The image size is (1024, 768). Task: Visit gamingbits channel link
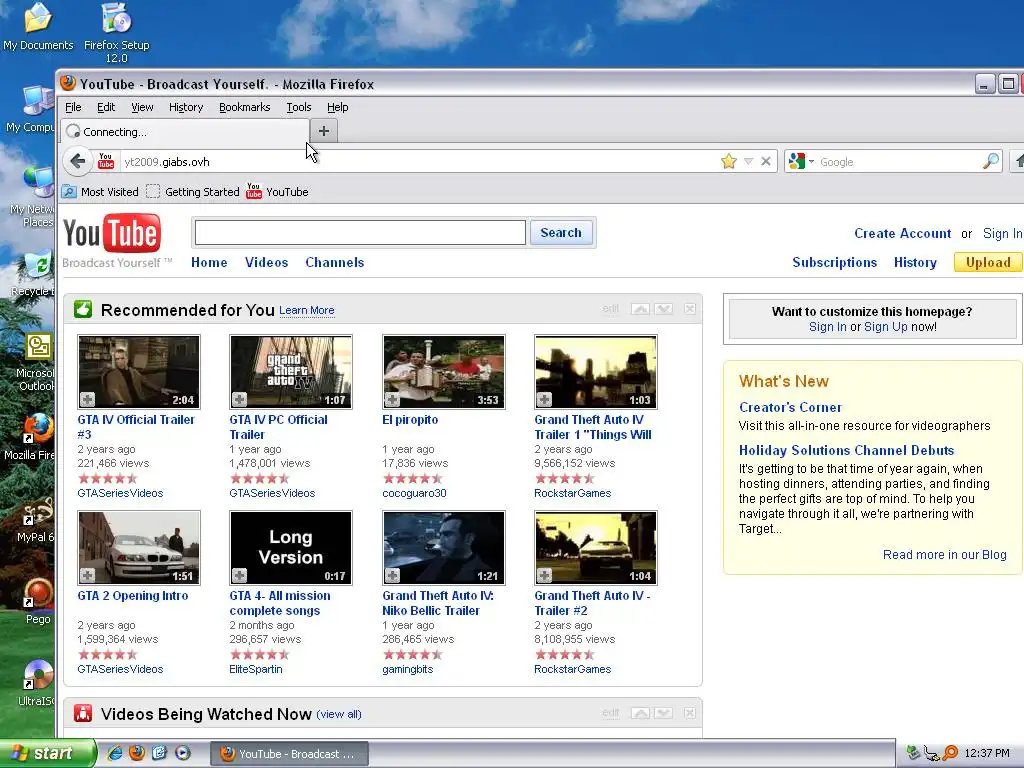[408, 669]
